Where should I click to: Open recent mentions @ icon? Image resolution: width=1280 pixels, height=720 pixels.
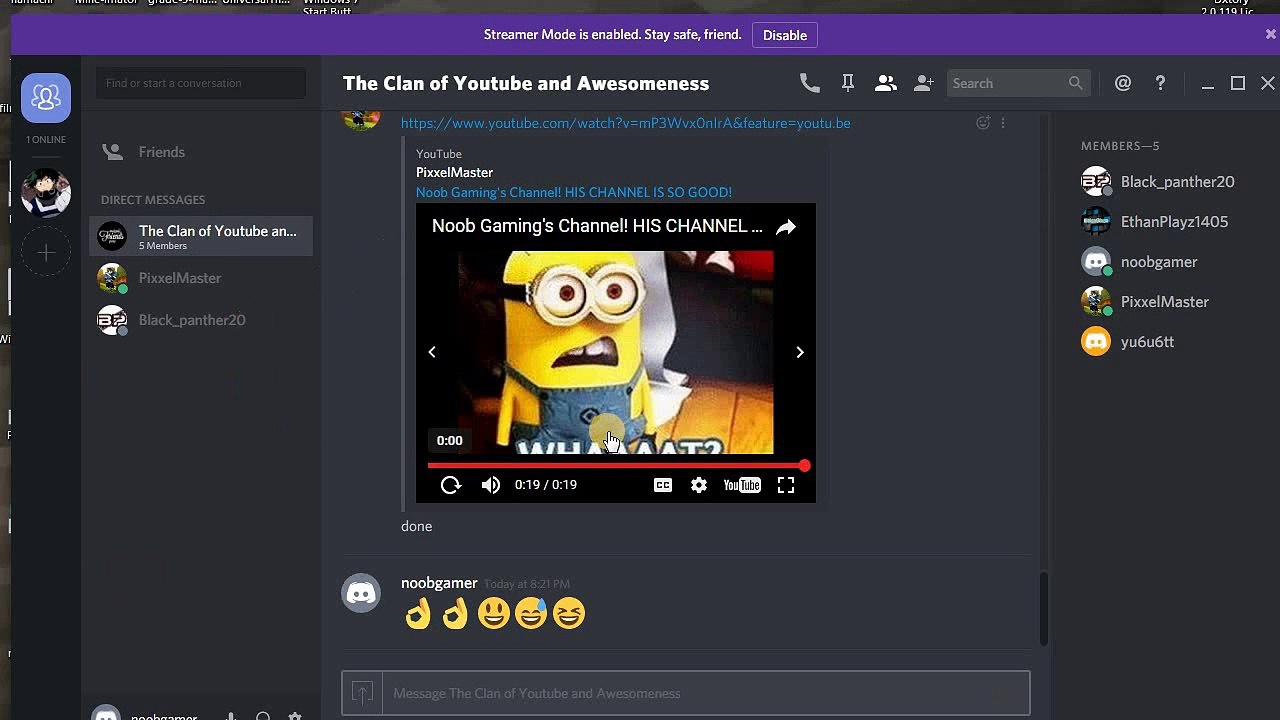pos(1123,83)
